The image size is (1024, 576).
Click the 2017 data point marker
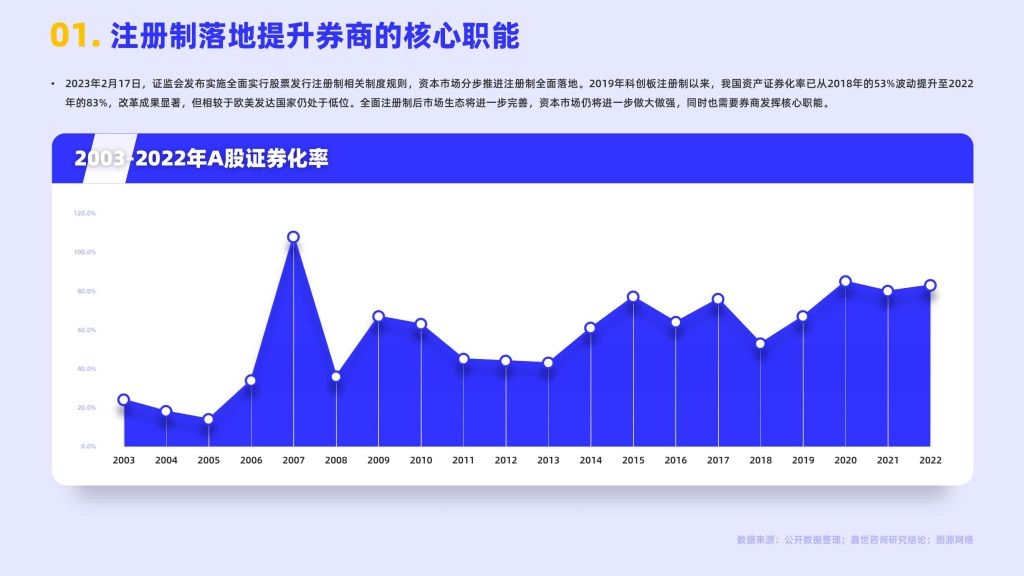tap(718, 299)
